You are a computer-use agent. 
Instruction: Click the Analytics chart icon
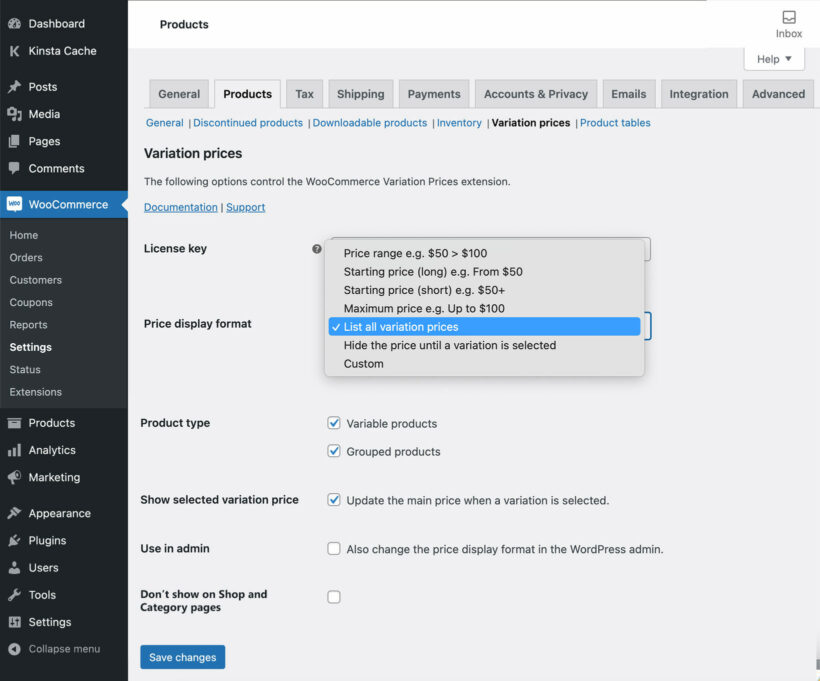coord(14,450)
